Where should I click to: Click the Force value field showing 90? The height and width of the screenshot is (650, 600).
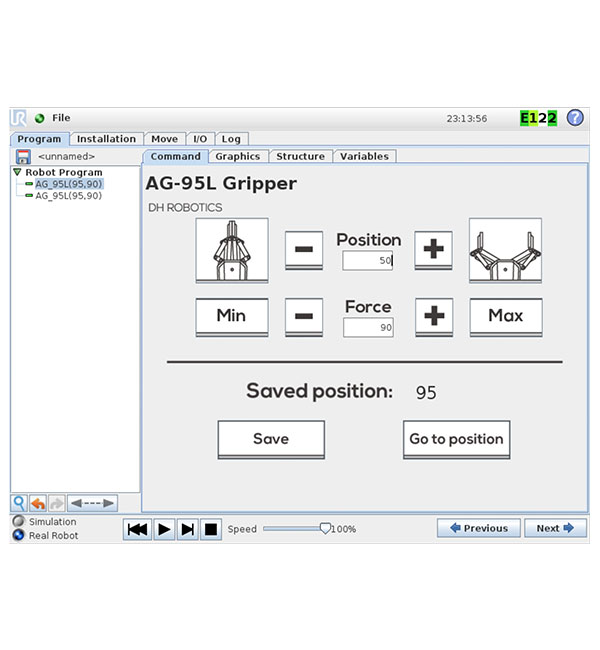pos(368,328)
